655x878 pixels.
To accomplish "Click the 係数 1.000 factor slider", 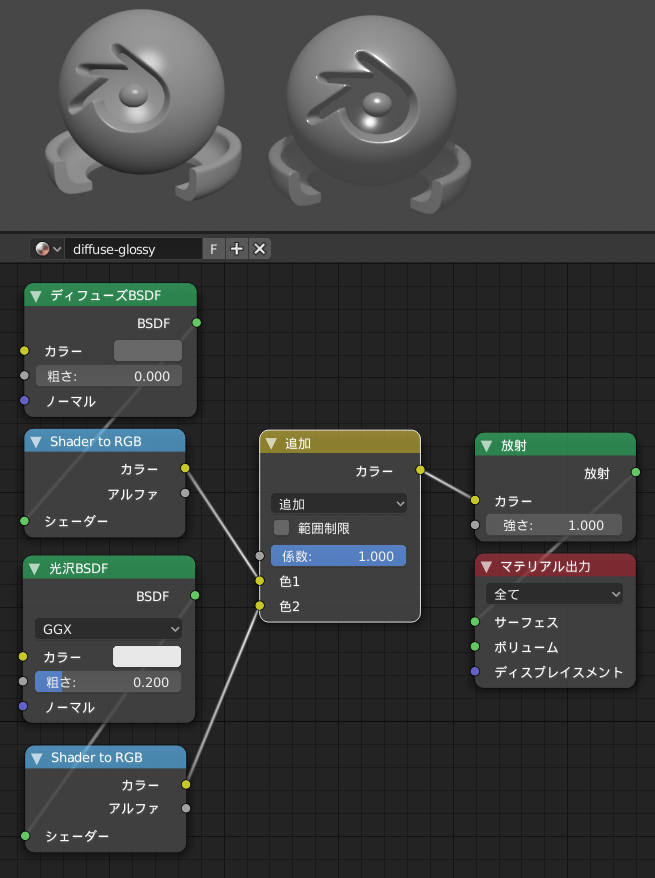I will (x=338, y=556).
